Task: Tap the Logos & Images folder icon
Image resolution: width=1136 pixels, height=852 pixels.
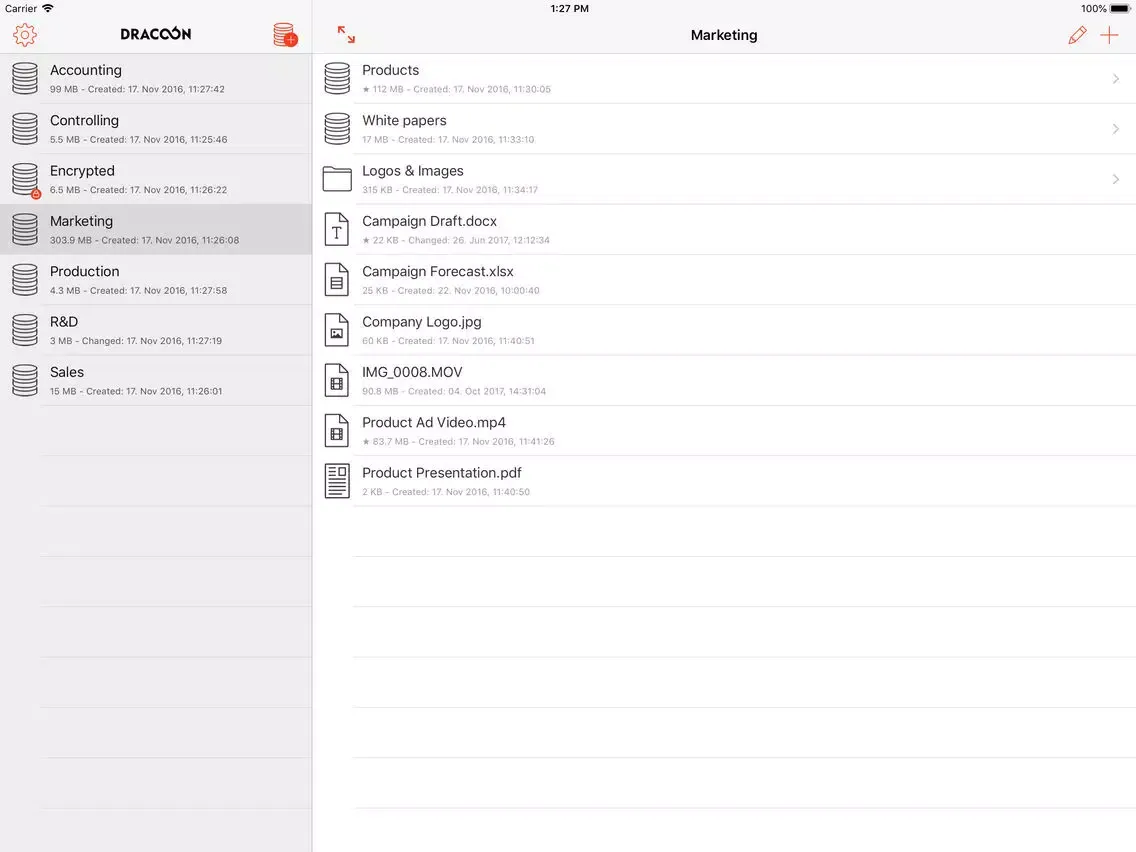Action: 337,178
